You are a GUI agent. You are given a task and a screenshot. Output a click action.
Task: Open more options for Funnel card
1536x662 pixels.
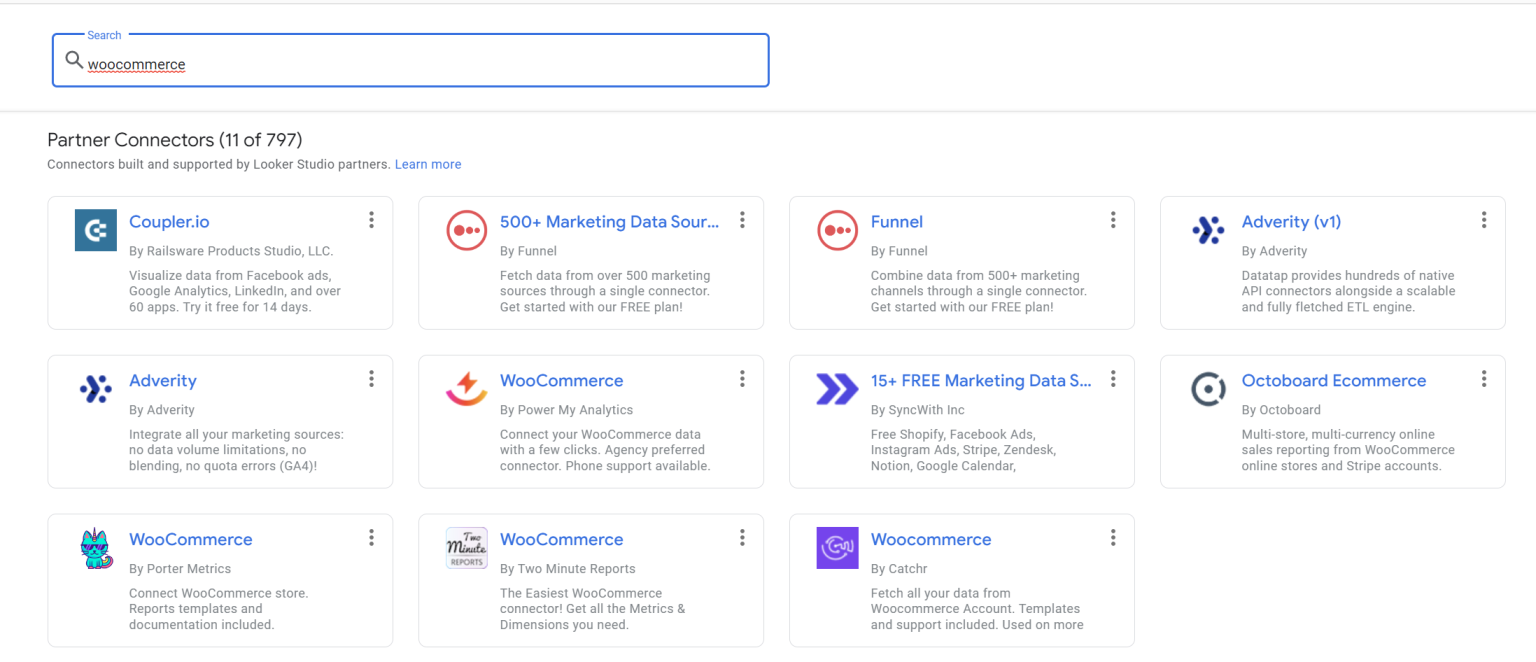pos(1113,220)
